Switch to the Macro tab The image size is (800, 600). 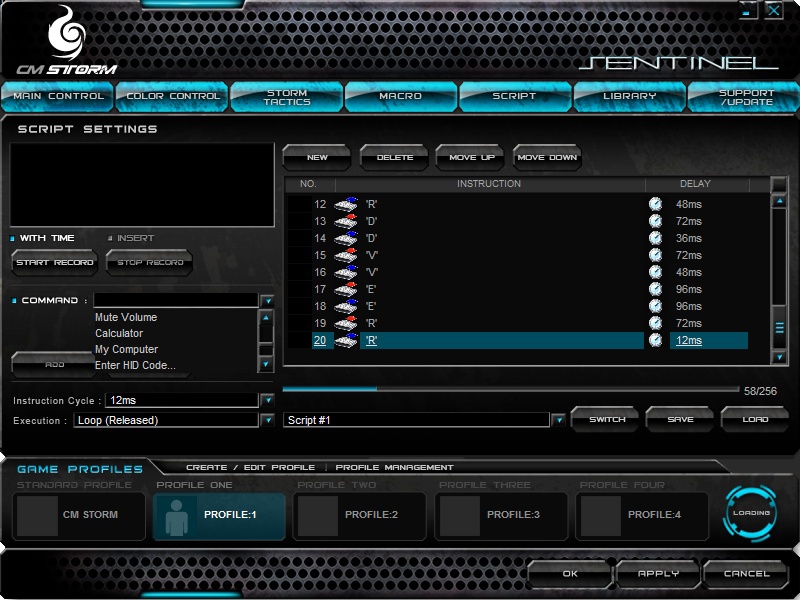coord(401,96)
